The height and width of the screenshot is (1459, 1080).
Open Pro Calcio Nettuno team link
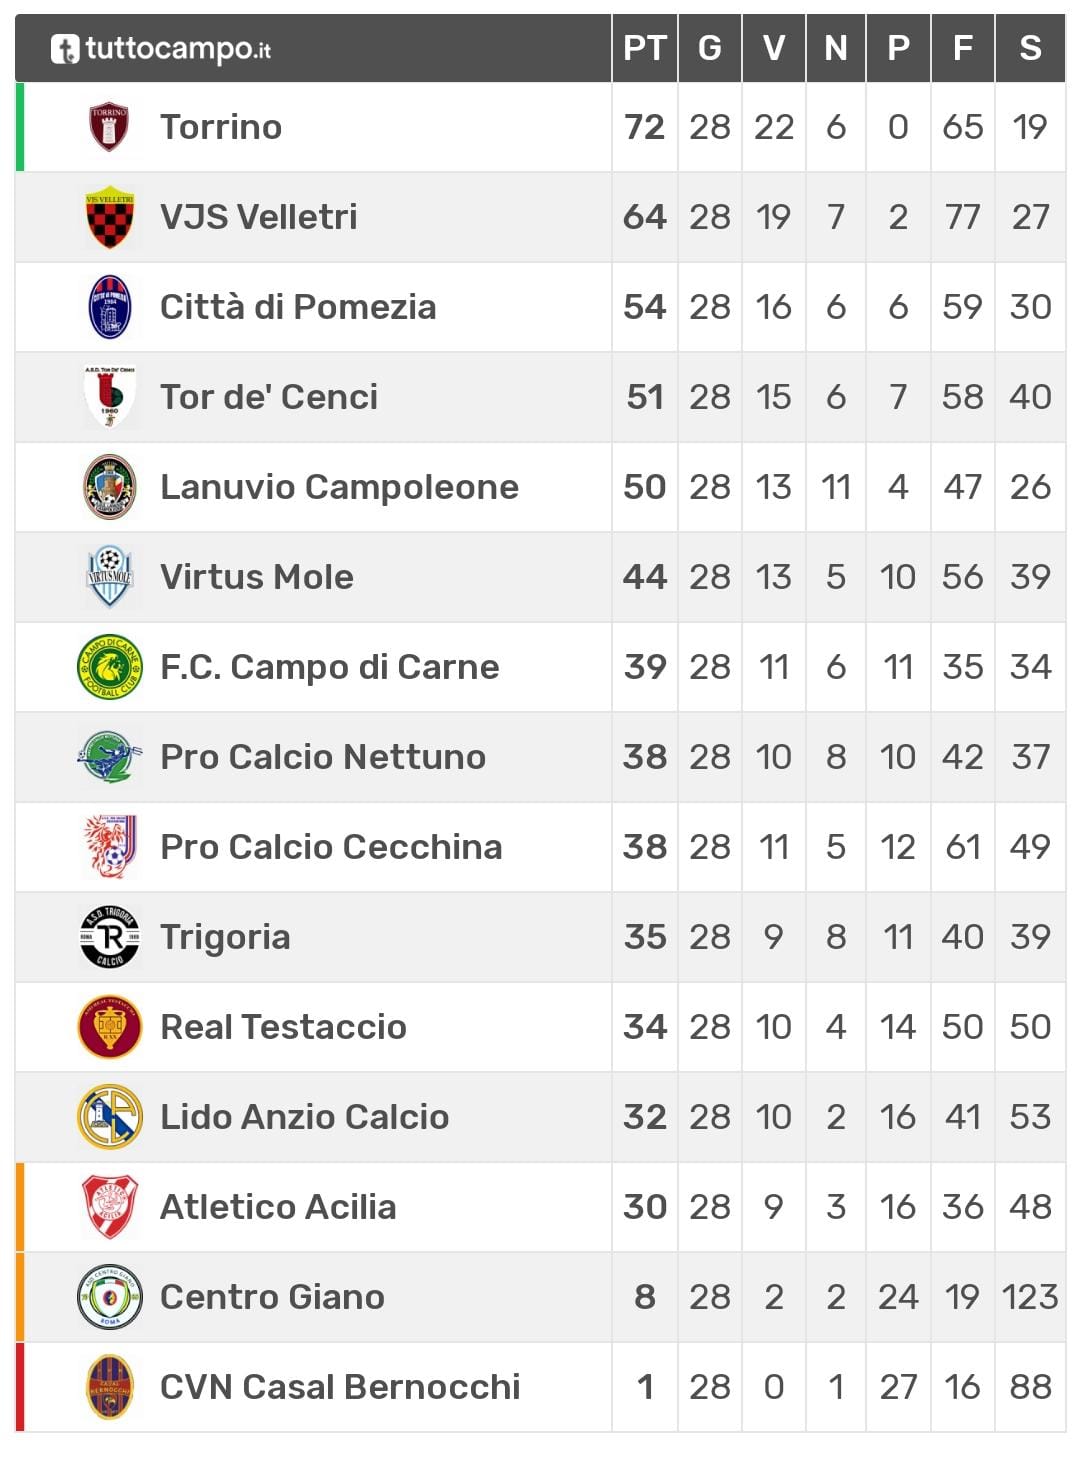pyautogui.click(x=323, y=757)
